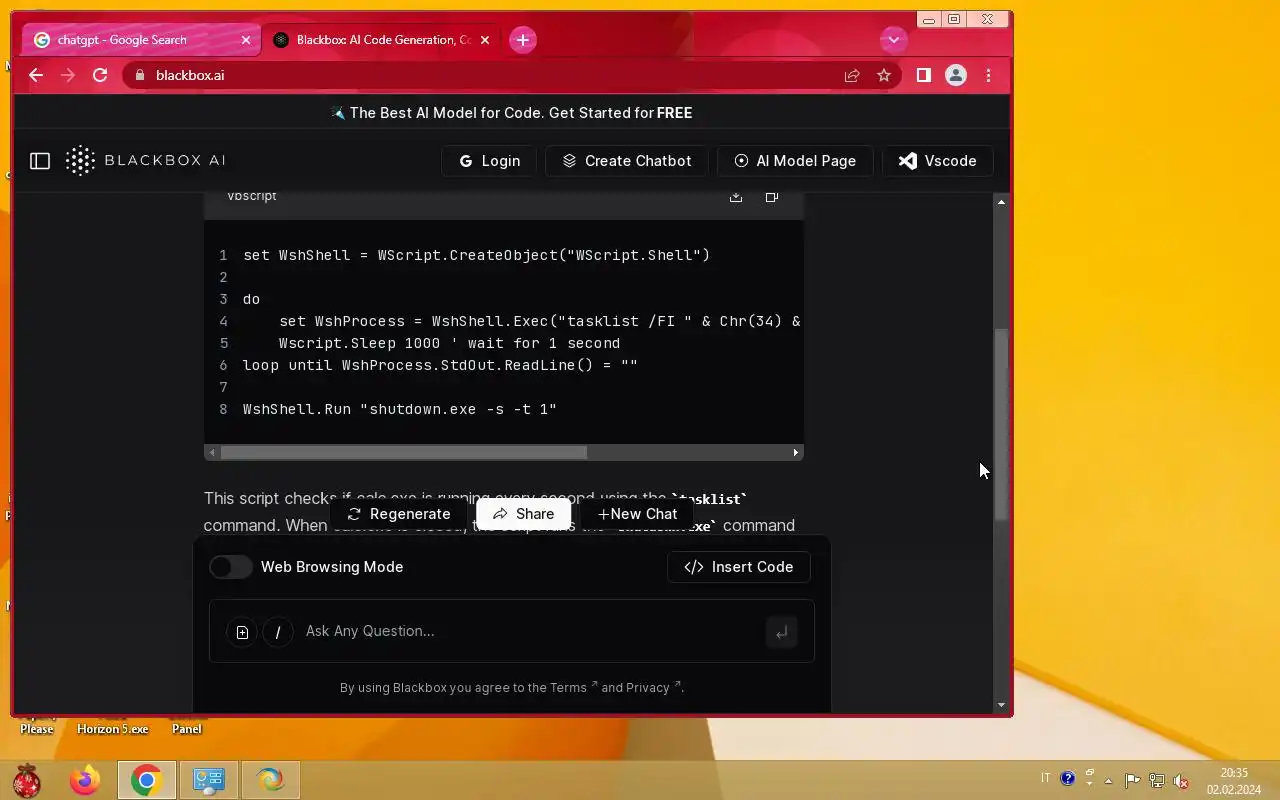
Task: Open the Chrome three-dot menu
Action: tap(988, 75)
